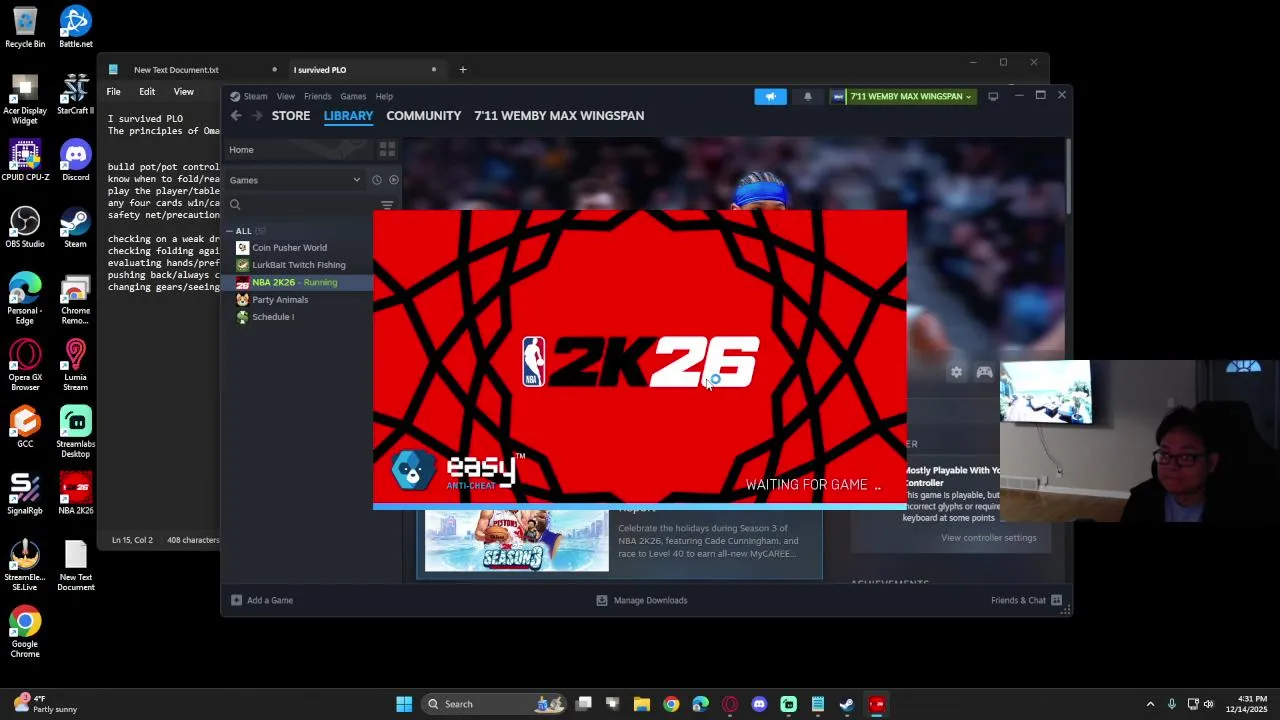This screenshot has width=1280, height=720.
Task: Go forward with Steam forward arrow
Action: click(x=257, y=116)
